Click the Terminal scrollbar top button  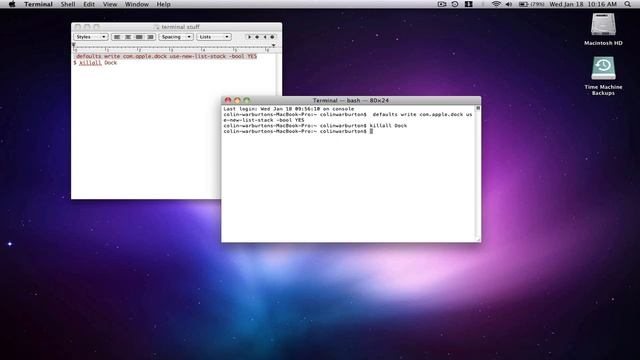(x=478, y=108)
